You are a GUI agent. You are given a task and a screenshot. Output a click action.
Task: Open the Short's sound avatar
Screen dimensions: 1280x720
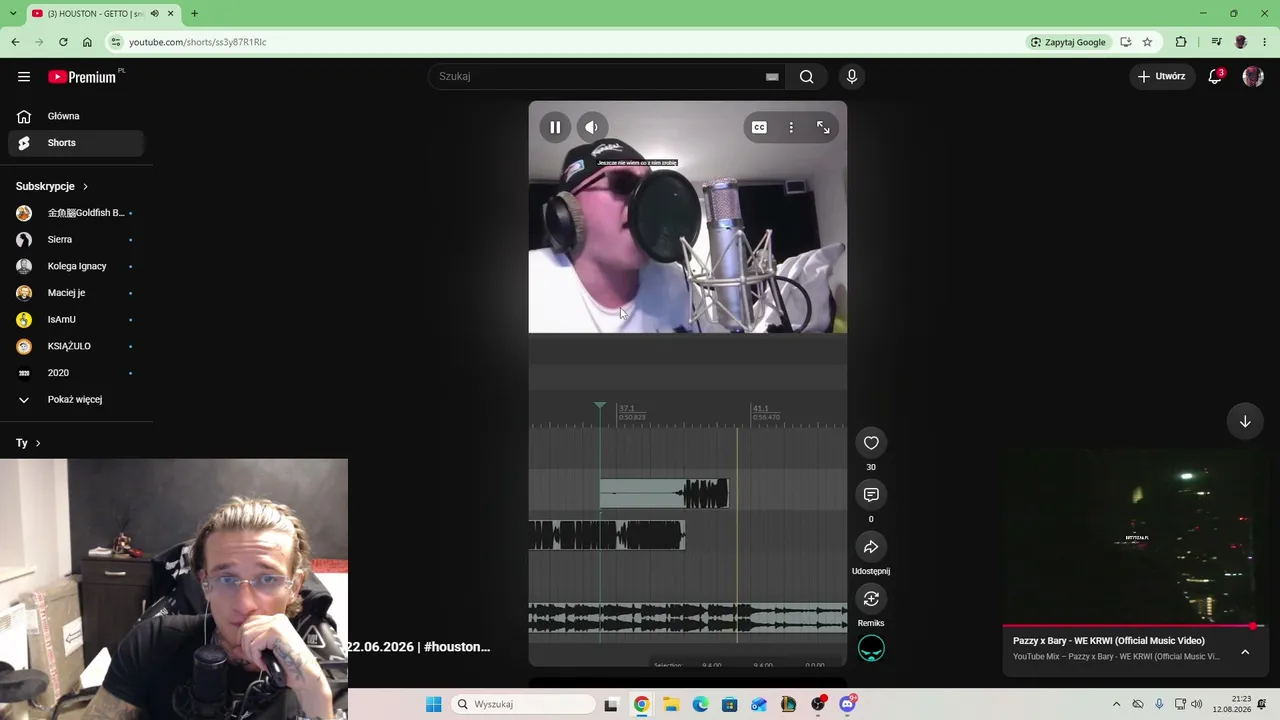click(871, 649)
